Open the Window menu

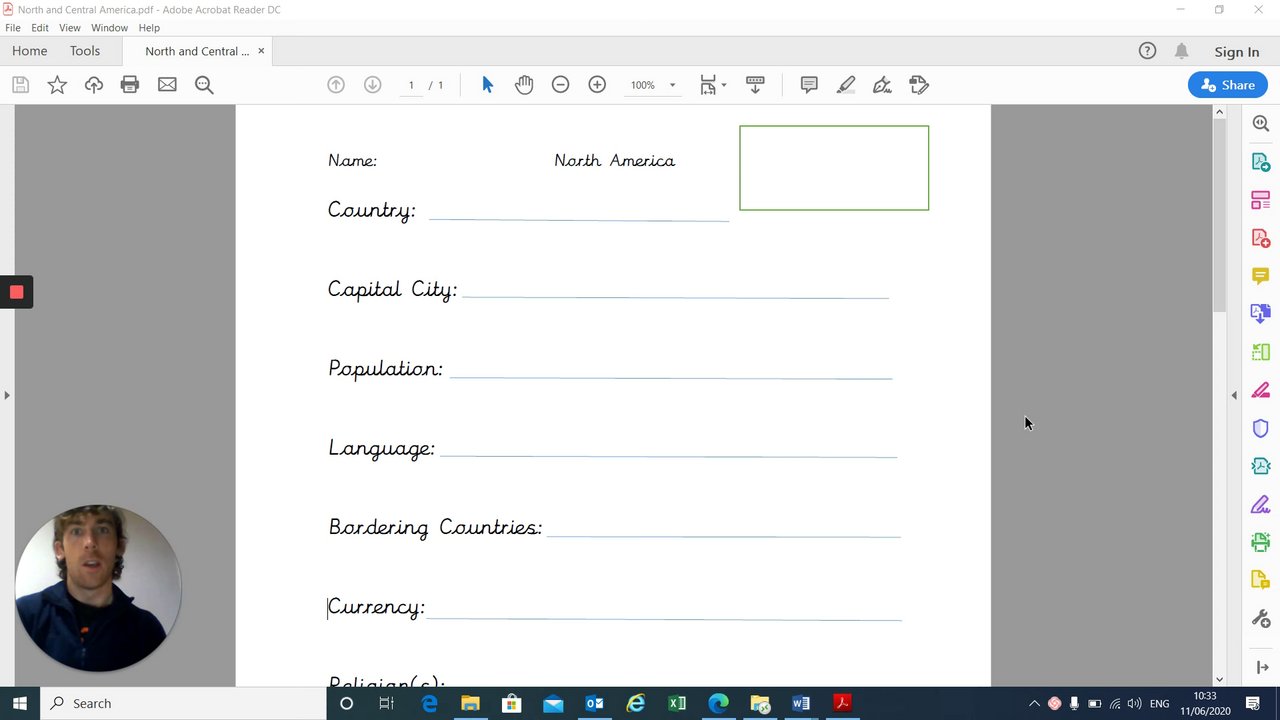click(x=109, y=28)
